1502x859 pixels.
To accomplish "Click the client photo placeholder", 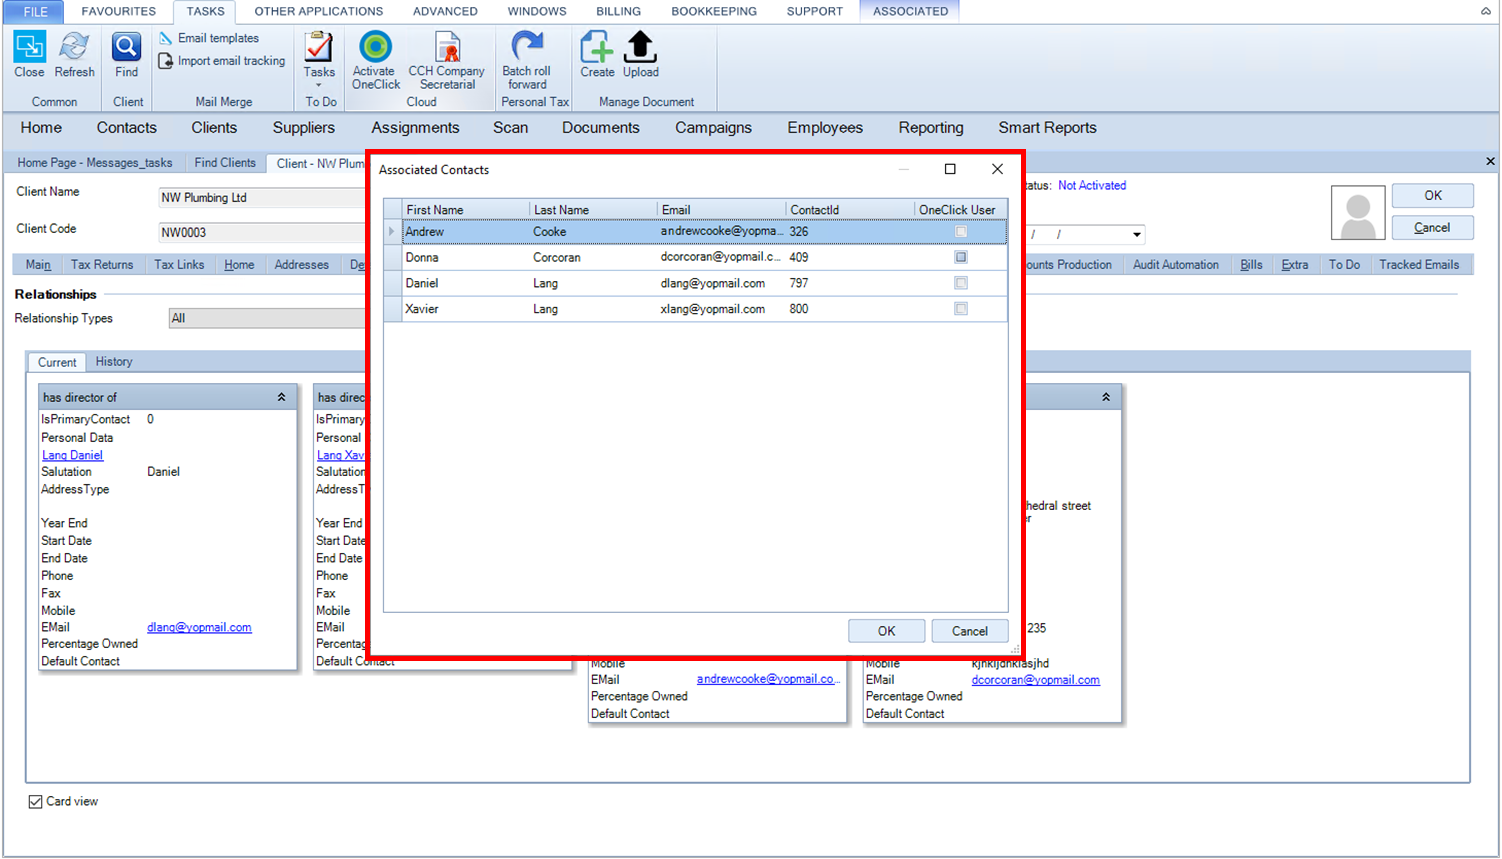I will (x=1358, y=212).
